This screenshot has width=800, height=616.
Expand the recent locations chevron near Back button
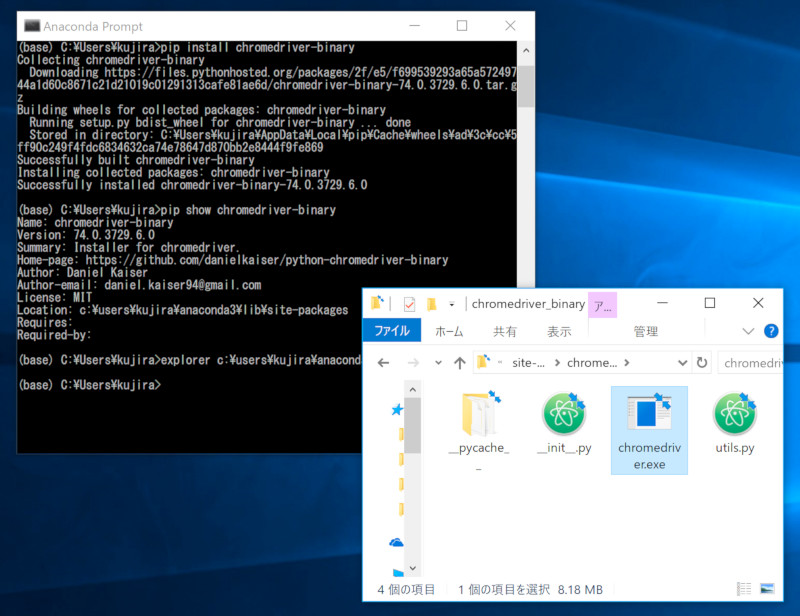click(x=437, y=362)
